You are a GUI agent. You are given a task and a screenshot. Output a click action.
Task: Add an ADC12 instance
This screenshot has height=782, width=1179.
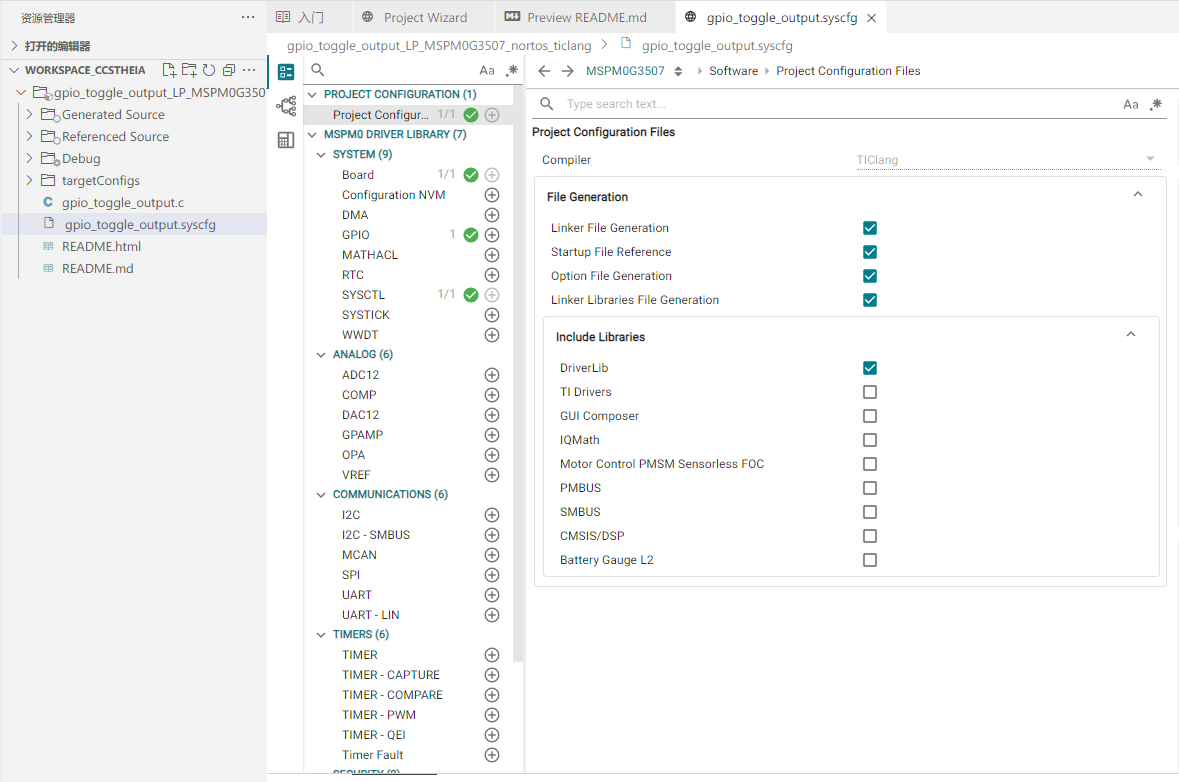click(x=492, y=374)
